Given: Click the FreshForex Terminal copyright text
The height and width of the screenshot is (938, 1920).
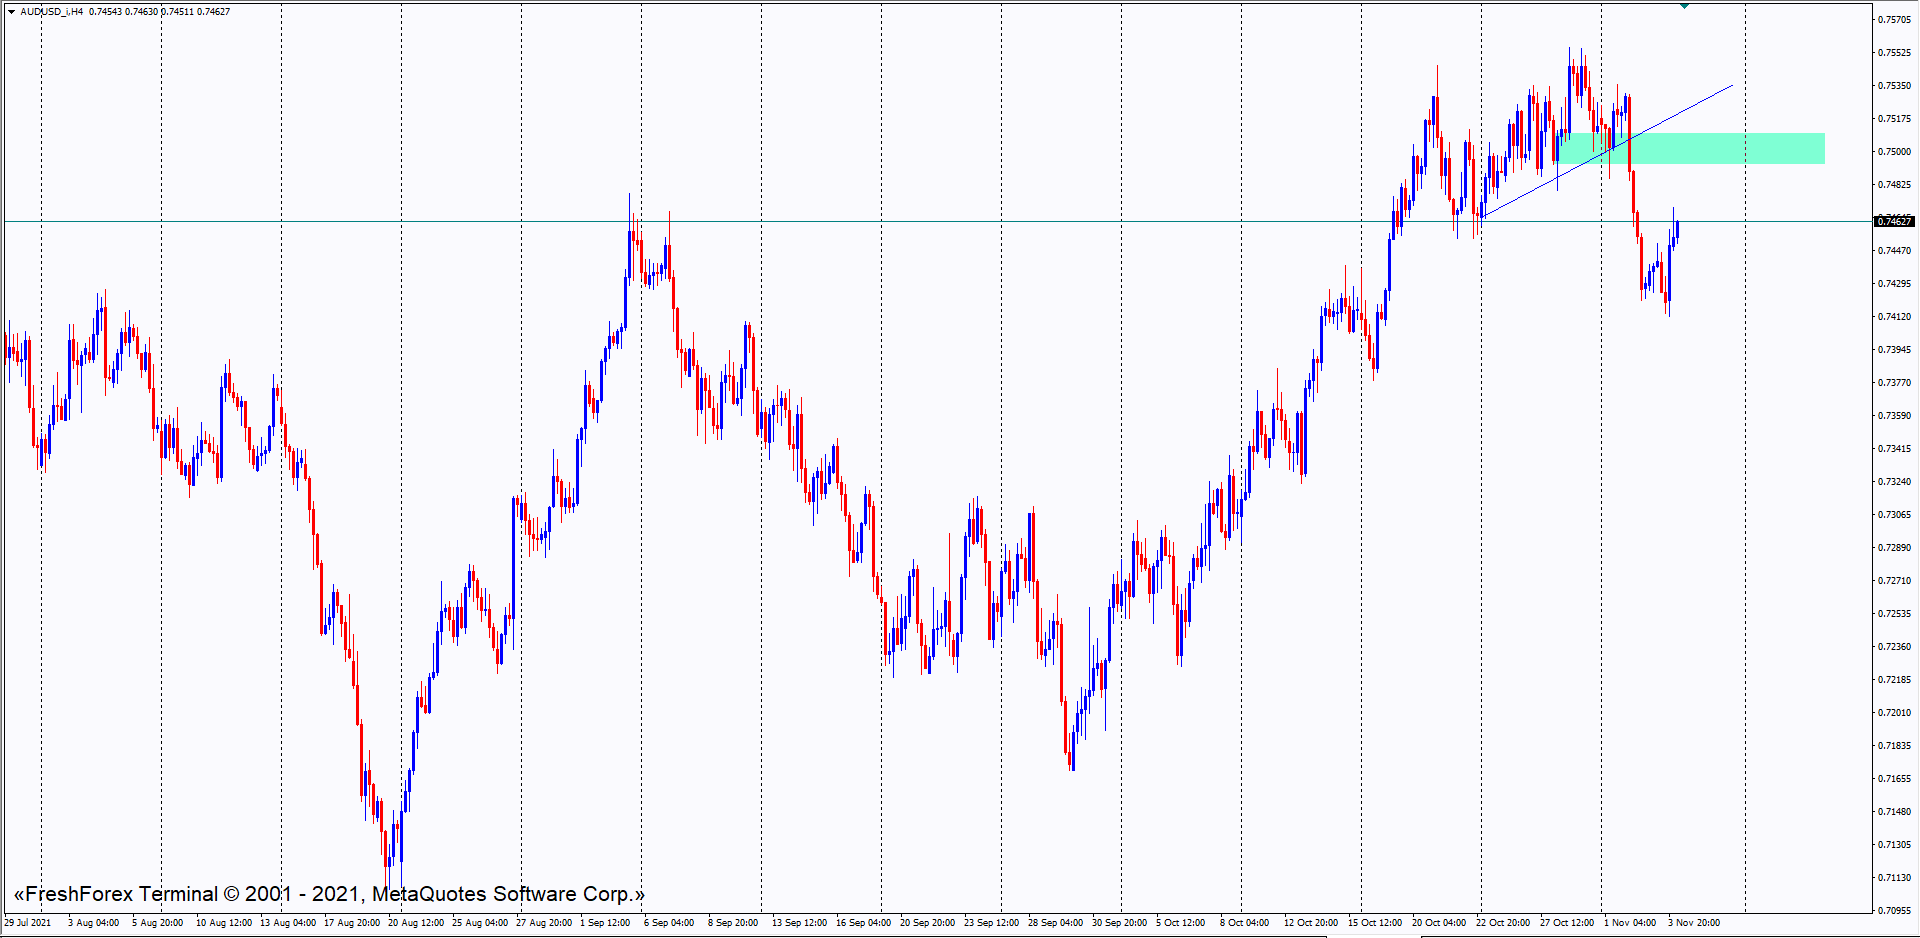Looking at the screenshot, I should tap(328, 894).
